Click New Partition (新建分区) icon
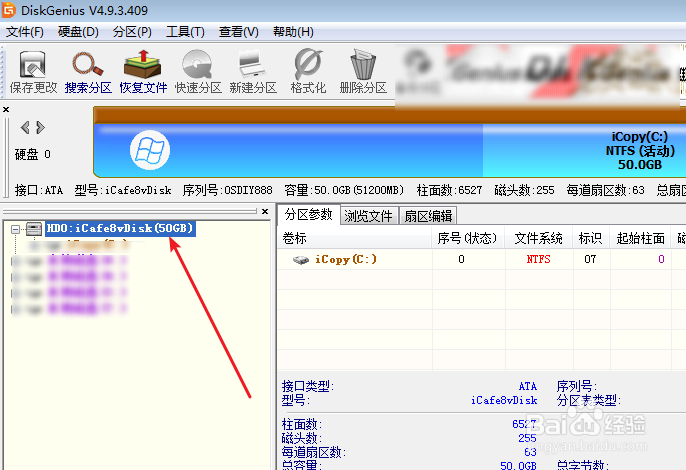 click(253, 71)
